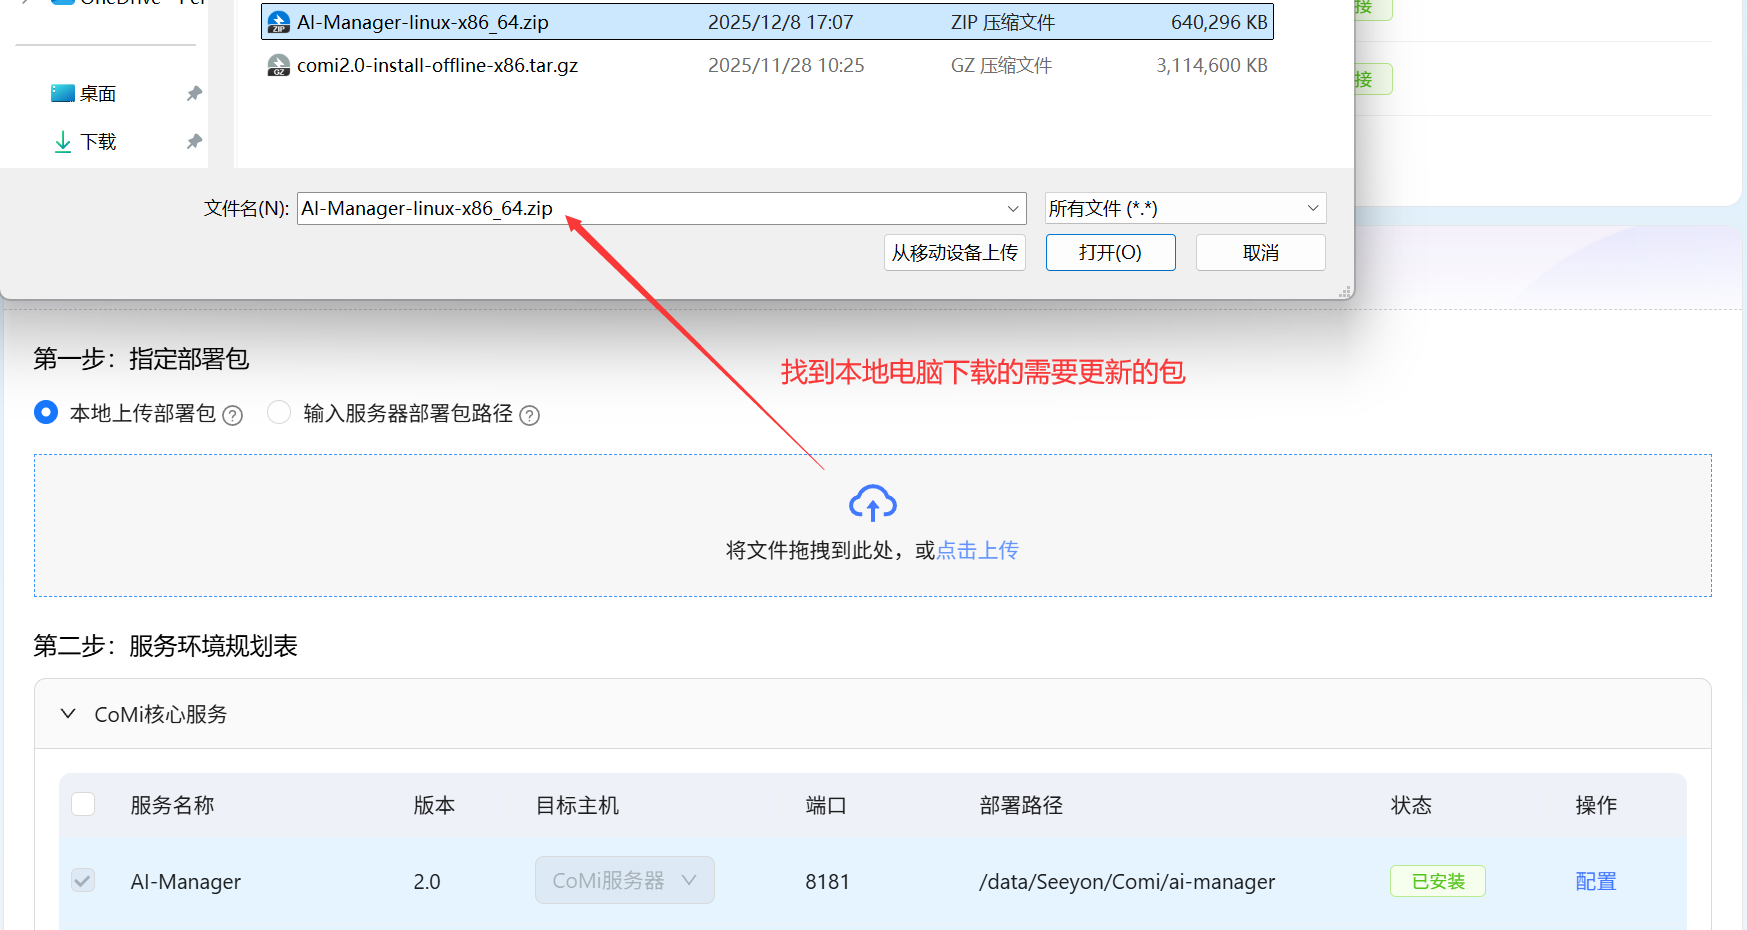Click the 服务名称 column header
The image size is (1747, 930).
click(x=173, y=805)
